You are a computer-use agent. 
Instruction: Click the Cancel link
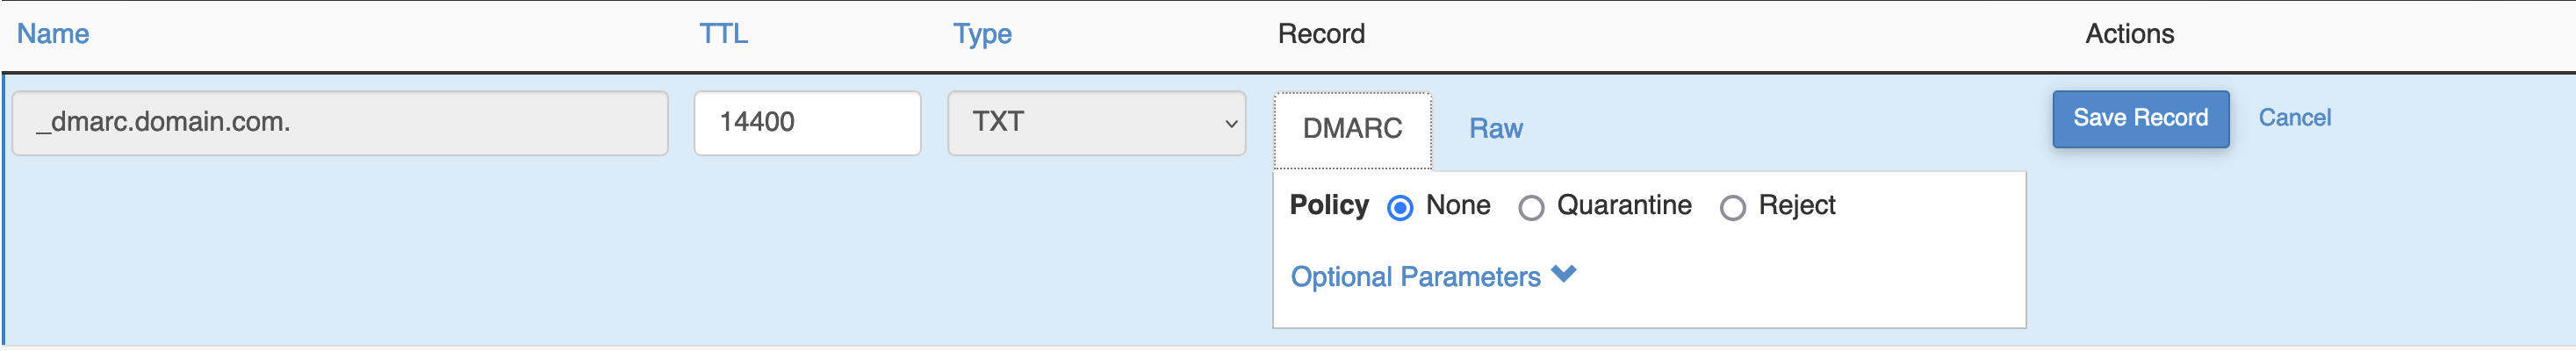tap(2294, 118)
